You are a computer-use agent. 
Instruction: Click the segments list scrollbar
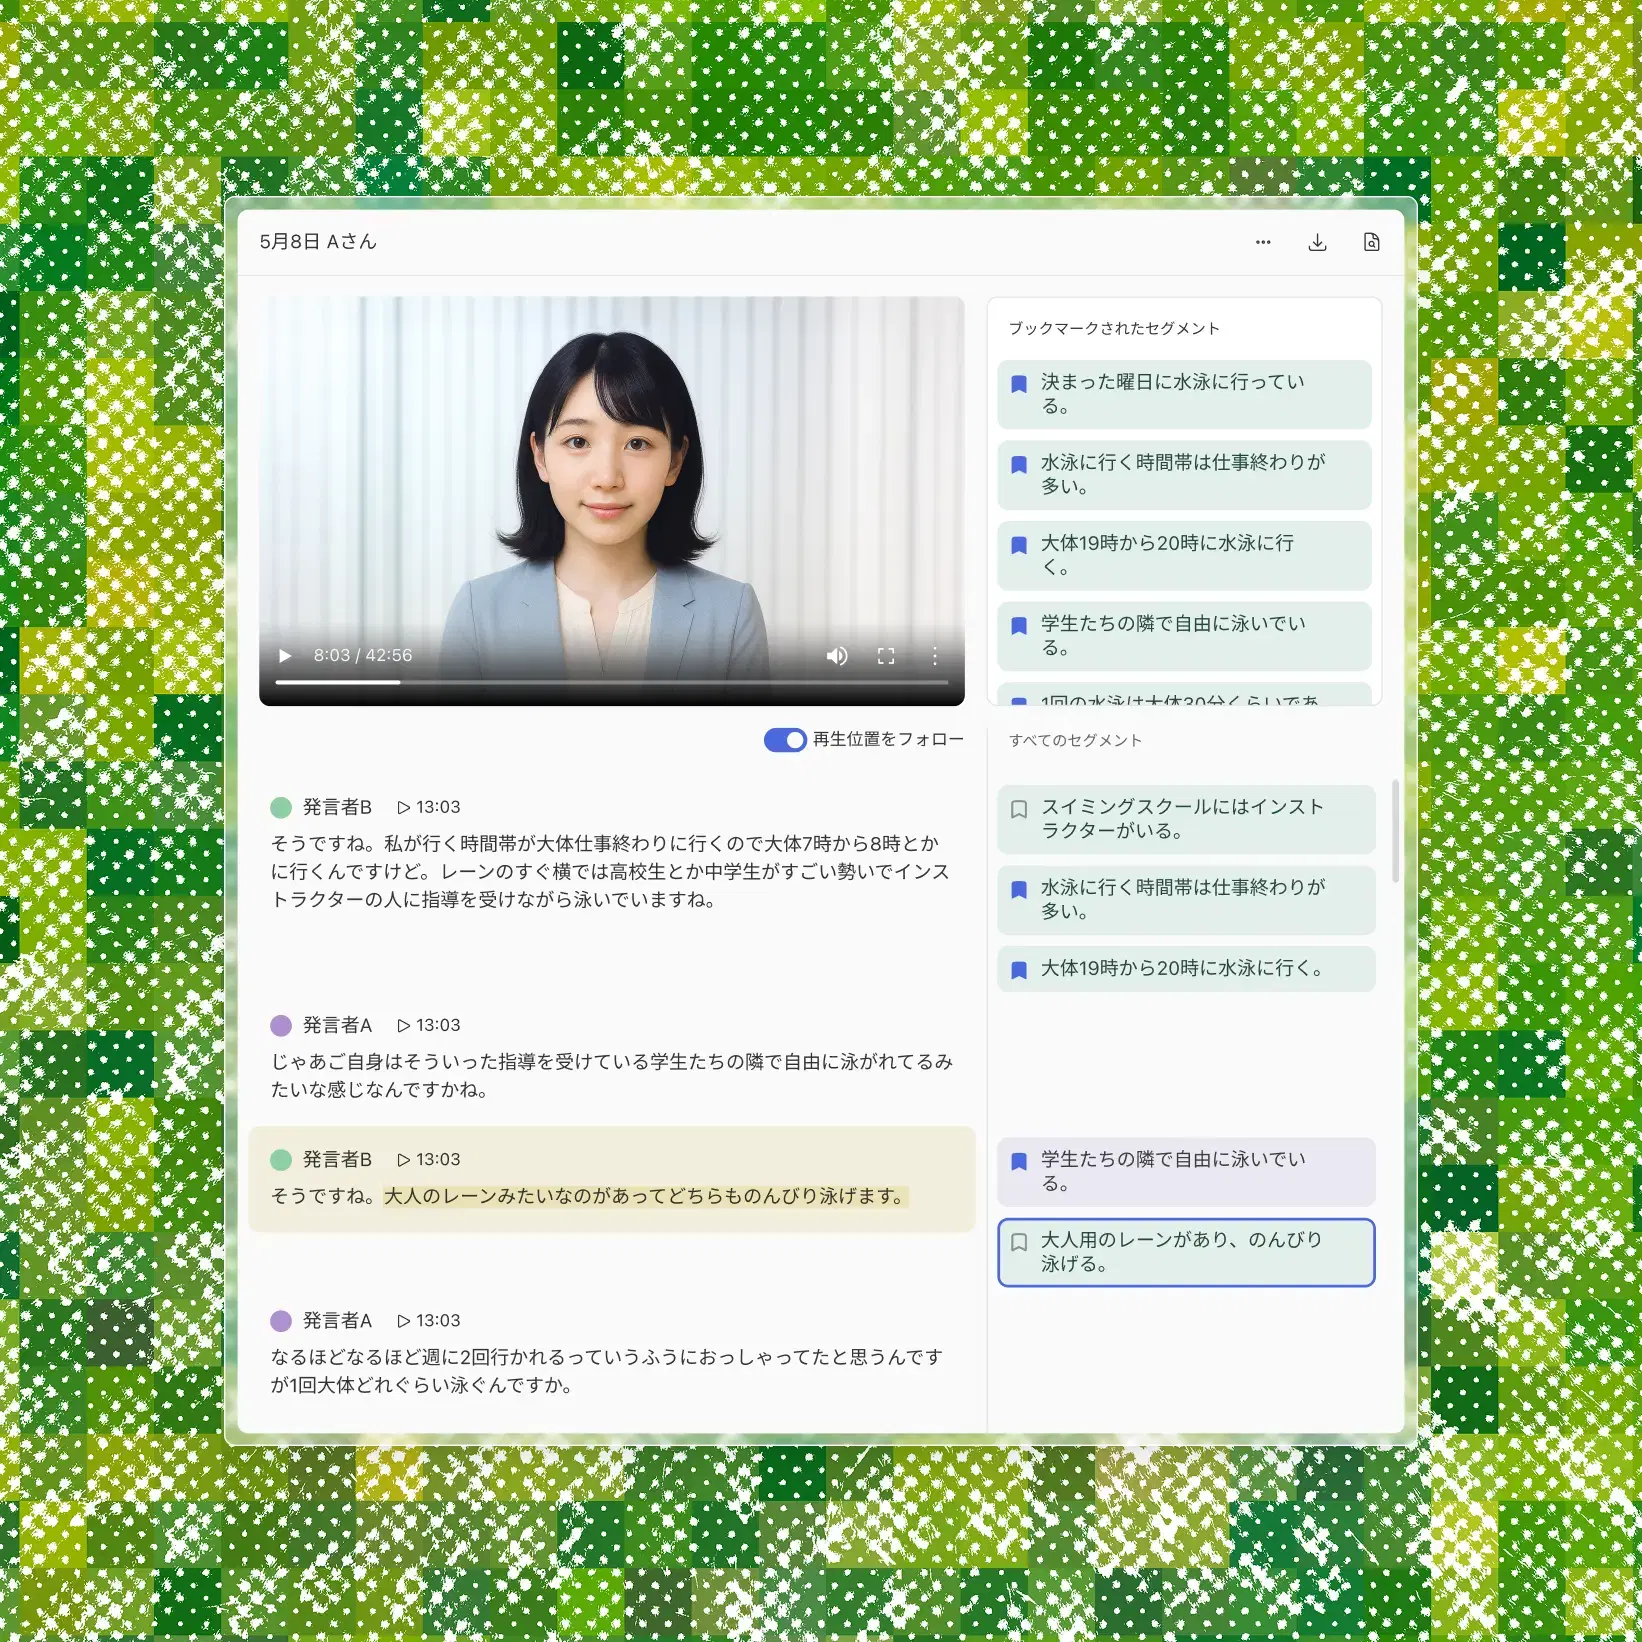[1395, 830]
